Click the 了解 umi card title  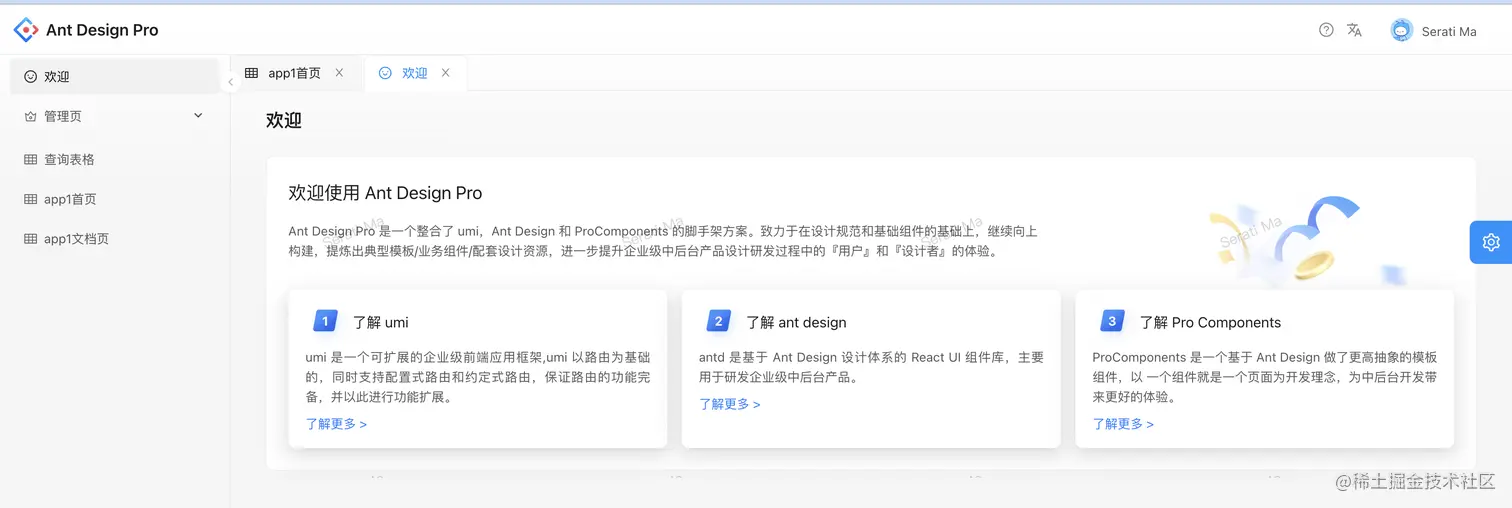[x=381, y=322]
